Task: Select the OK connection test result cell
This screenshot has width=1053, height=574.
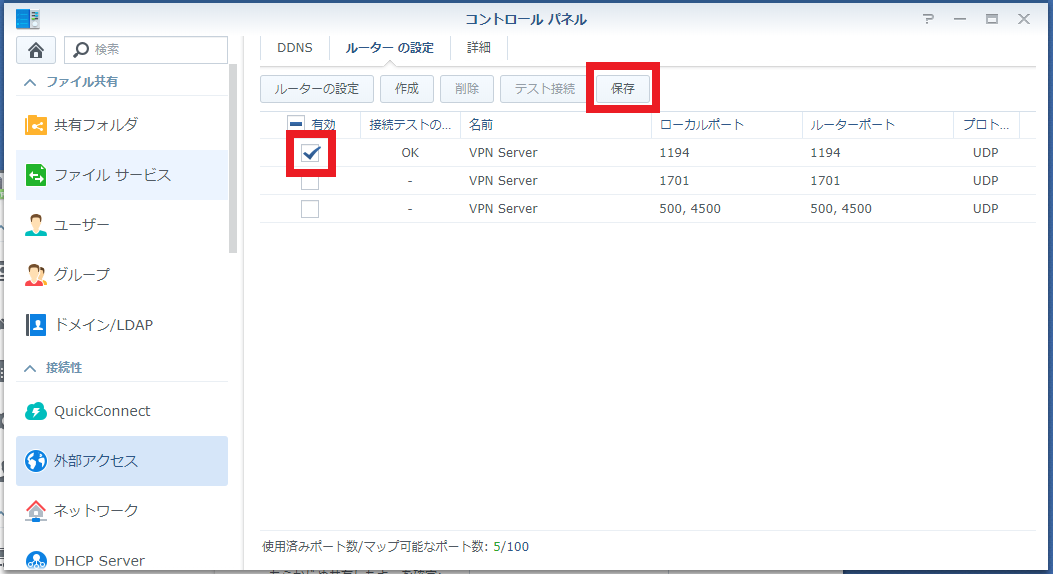Action: point(410,153)
